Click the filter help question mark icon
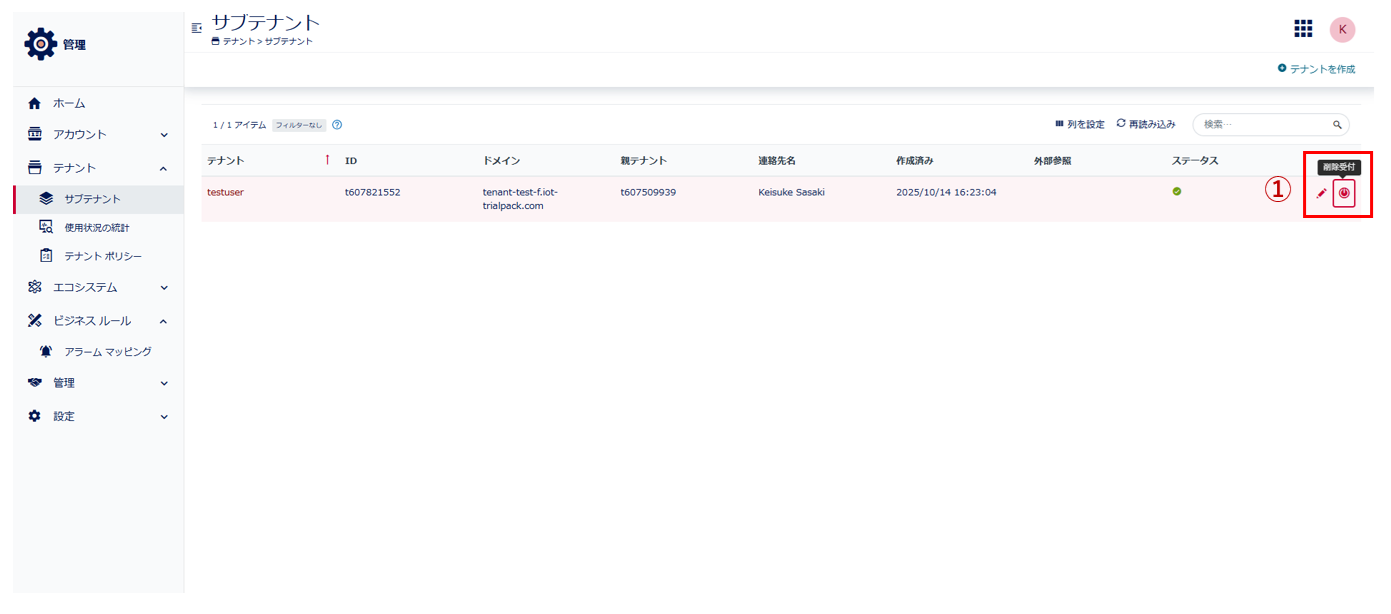Image resolution: width=1391 pixels, height=614 pixels. click(x=337, y=125)
